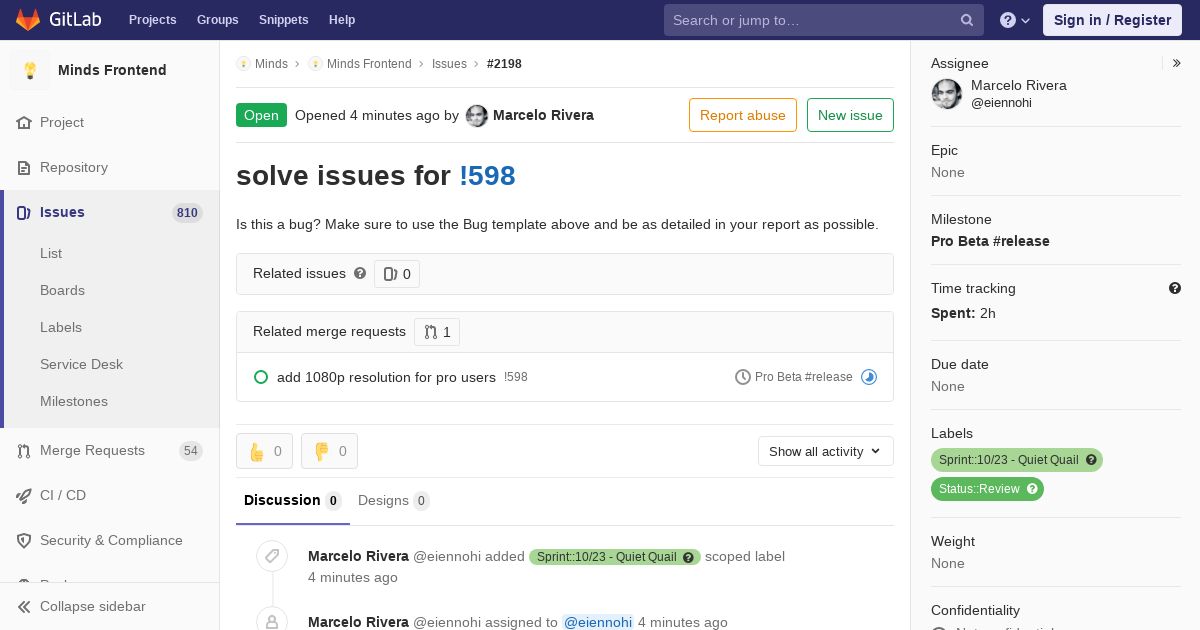The height and width of the screenshot is (630, 1200).
Task: Click the Pro Beta #release milestone
Action: pyautogui.click(x=990, y=241)
